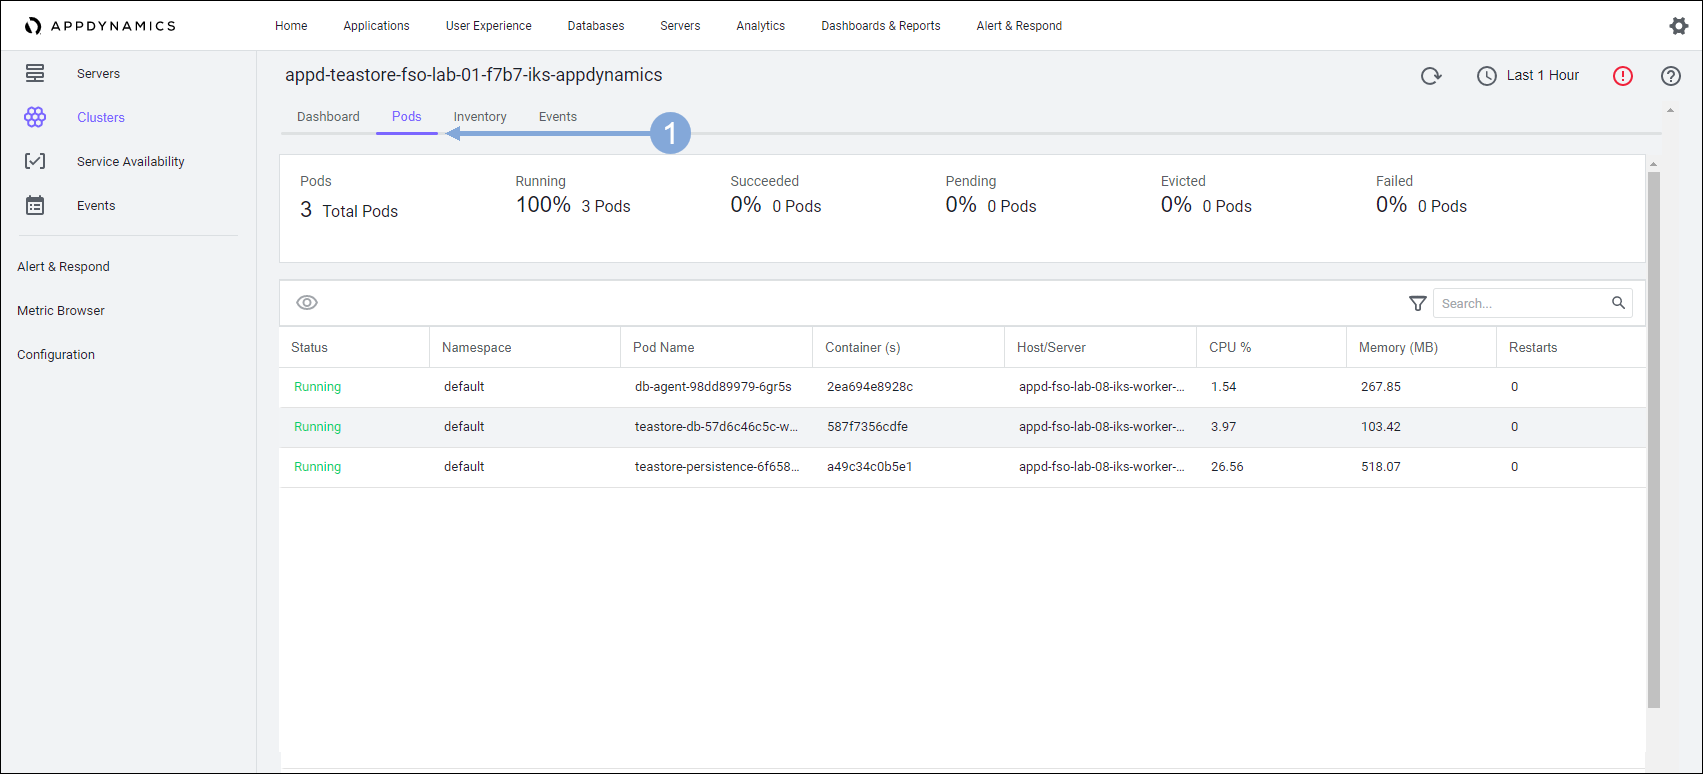The image size is (1703, 774).
Task: Open the Last 1 Hour time range selector
Action: pos(1528,76)
